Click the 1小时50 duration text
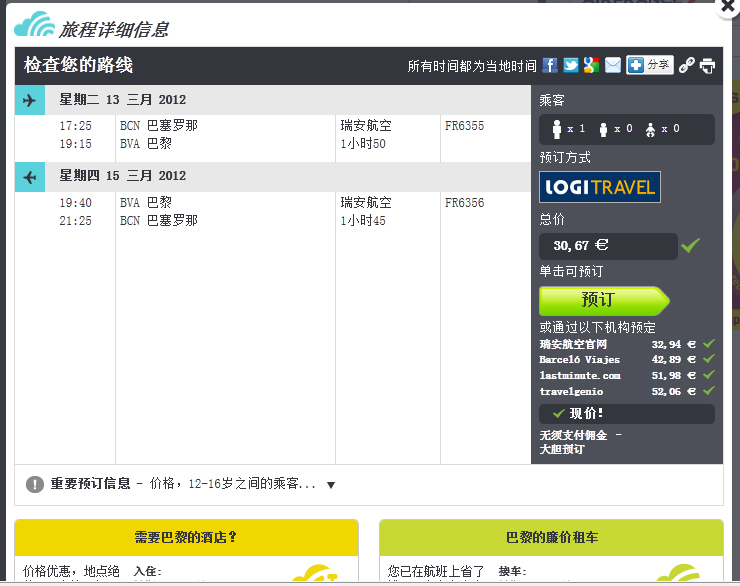This screenshot has width=740, height=586. [363, 144]
